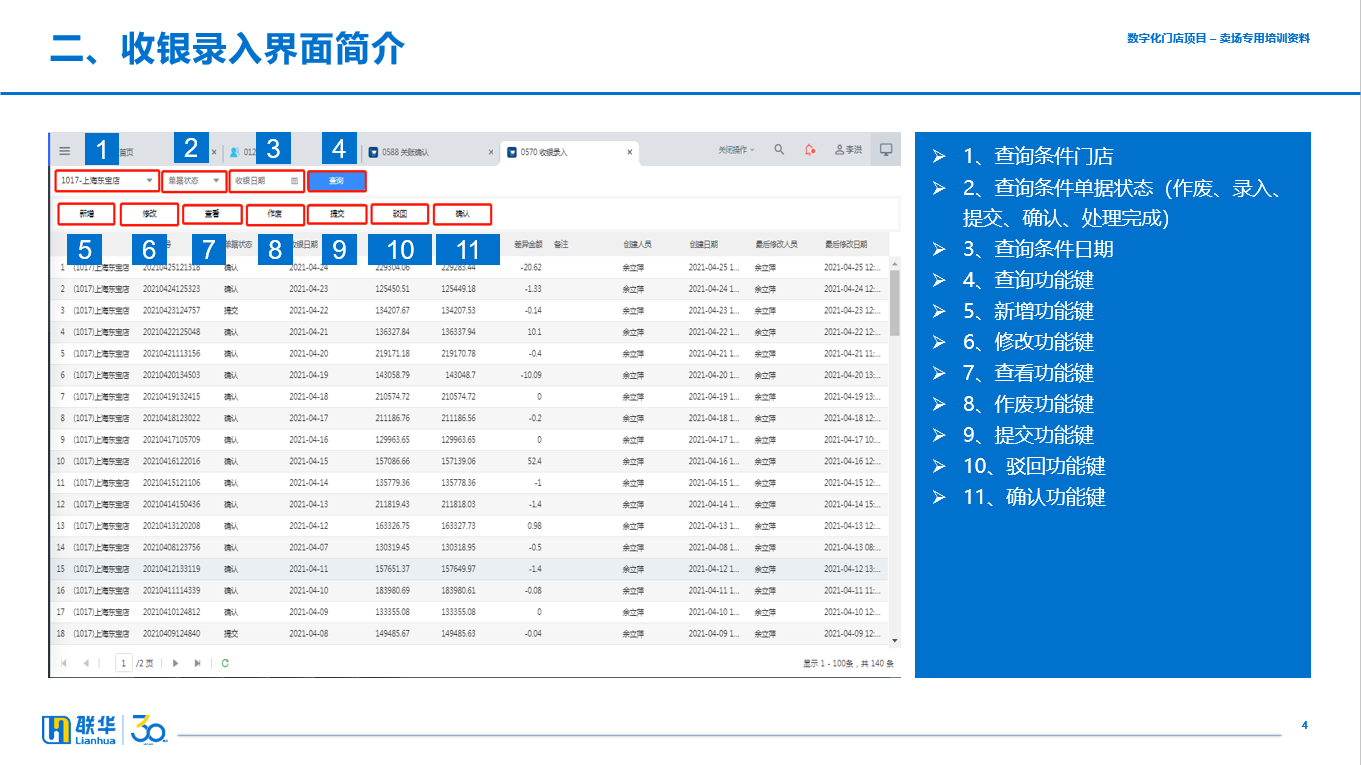Close the 0570 收银录入 tab
The image size is (1361, 765).
coord(629,152)
